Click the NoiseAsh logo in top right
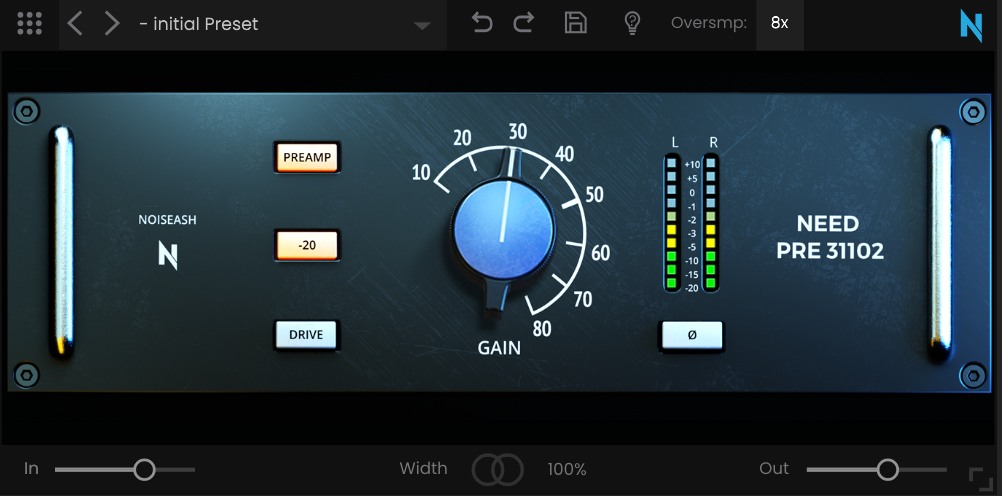 pos(970,24)
